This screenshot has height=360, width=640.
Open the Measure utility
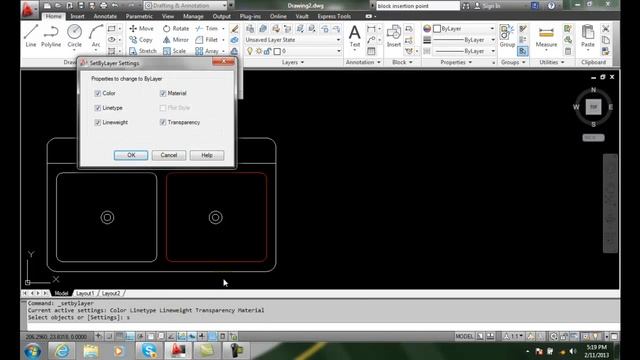pyautogui.click(x=546, y=36)
